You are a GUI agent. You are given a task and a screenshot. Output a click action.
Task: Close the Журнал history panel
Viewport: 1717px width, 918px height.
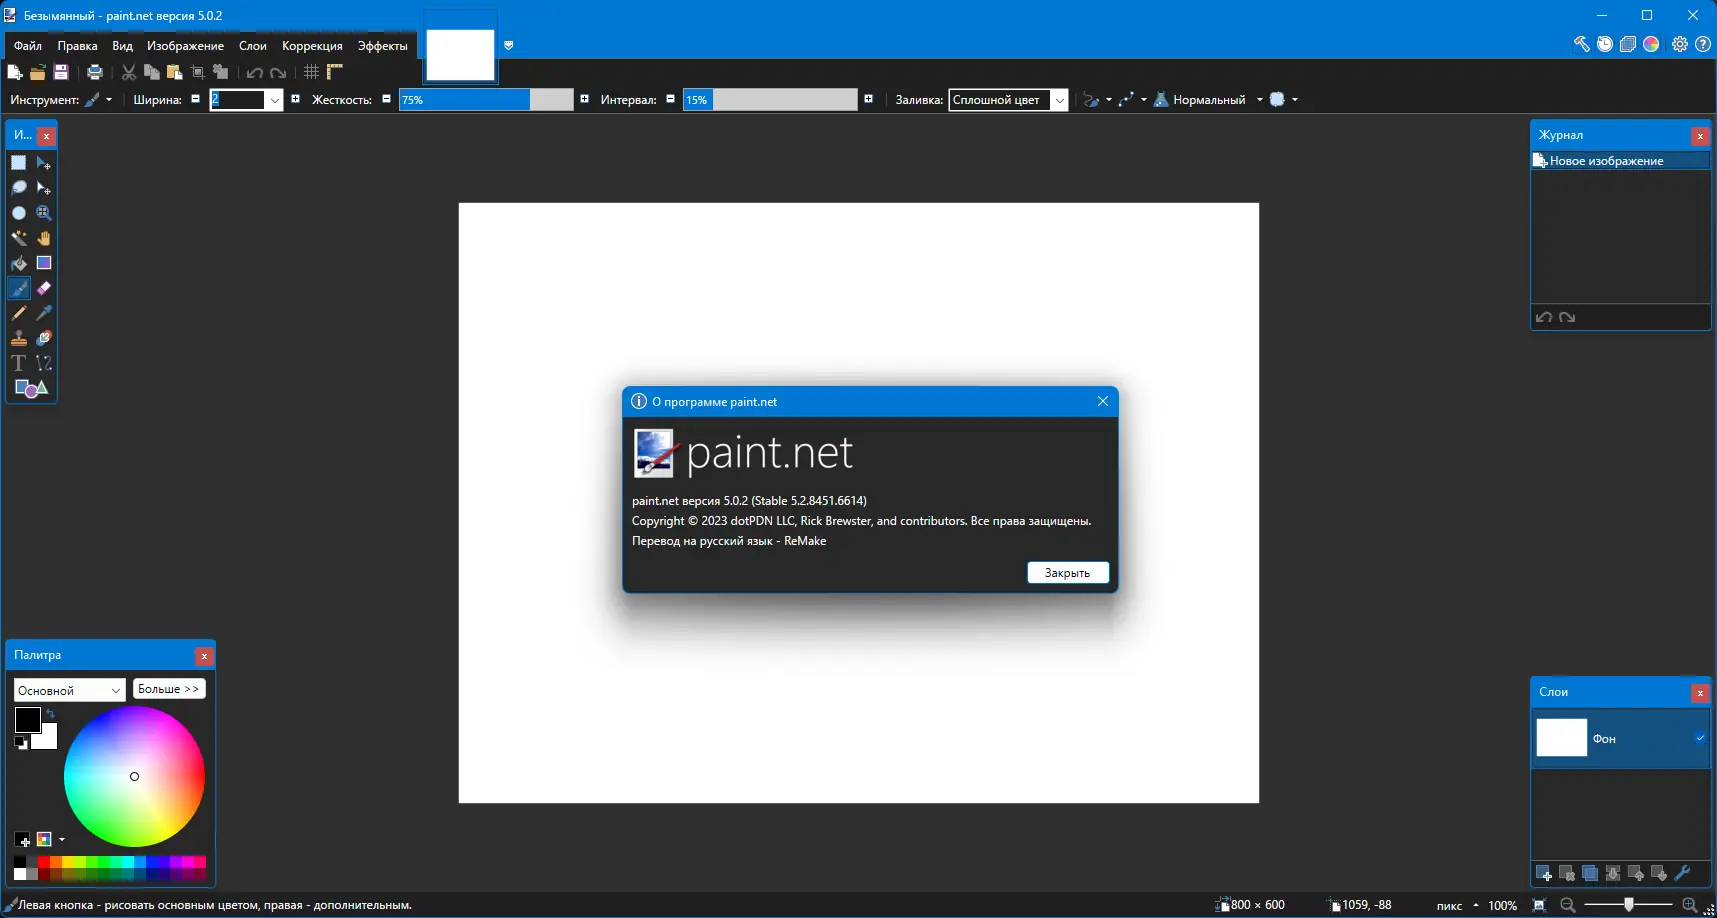[1700, 136]
